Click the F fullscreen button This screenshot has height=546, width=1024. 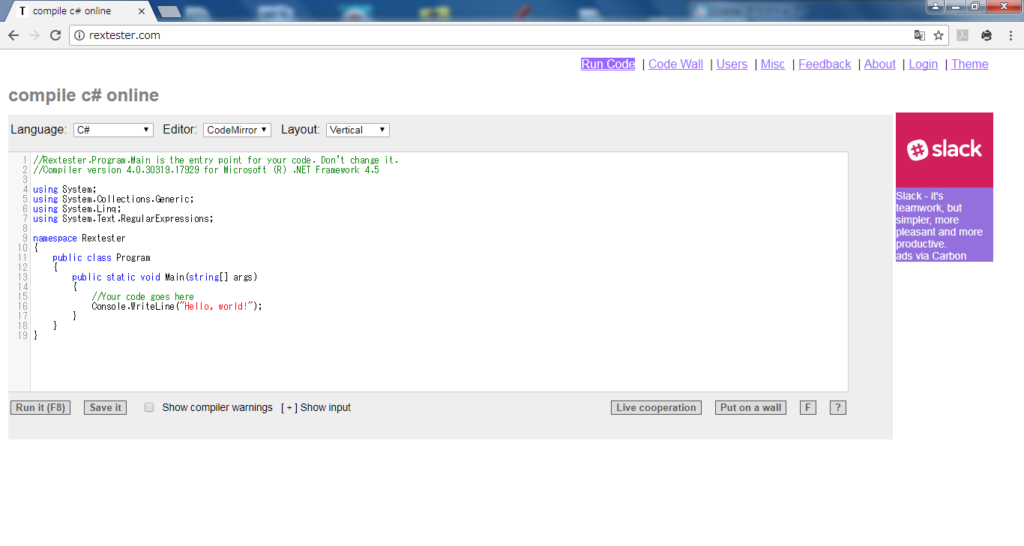click(x=808, y=408)
